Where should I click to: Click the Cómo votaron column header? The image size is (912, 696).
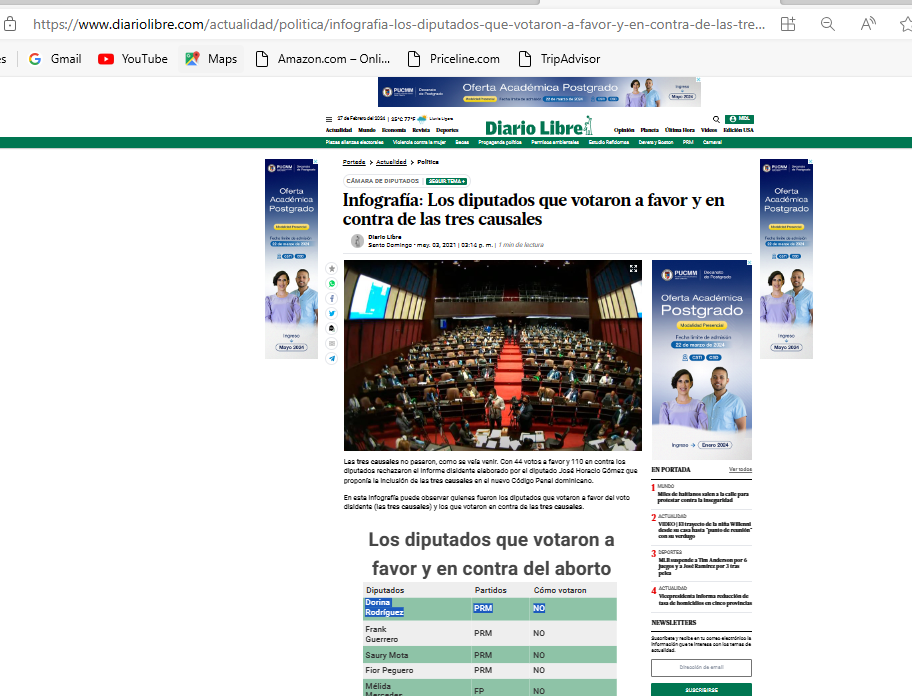(560, 590)
